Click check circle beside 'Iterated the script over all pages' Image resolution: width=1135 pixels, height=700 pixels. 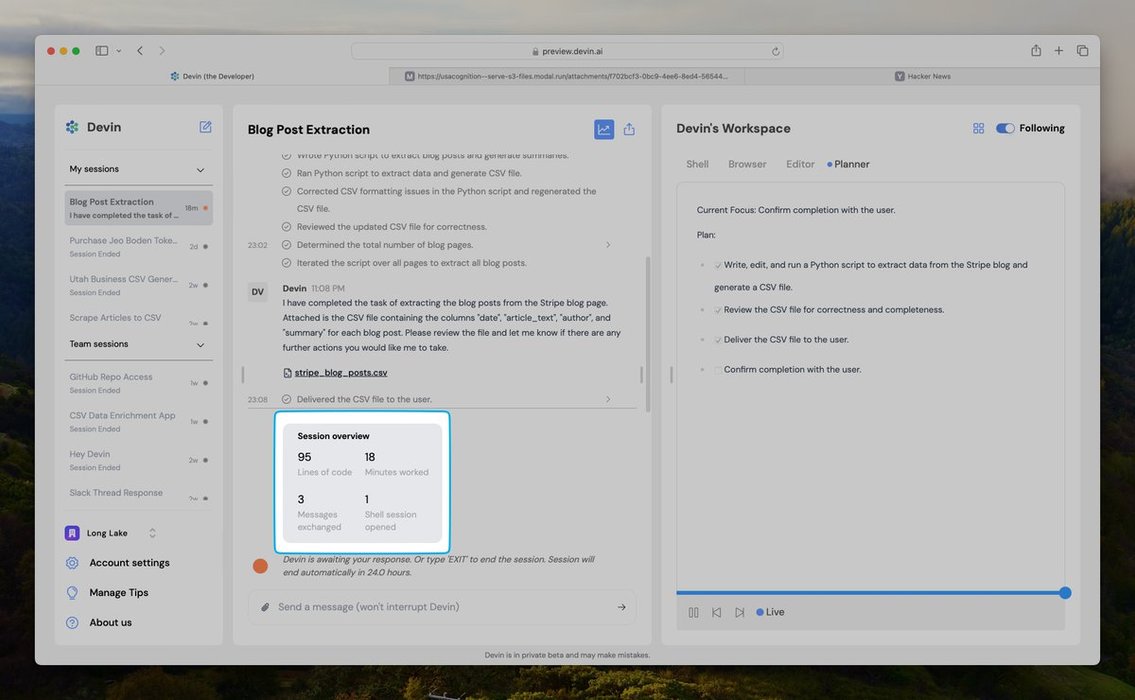pos(287,263)
